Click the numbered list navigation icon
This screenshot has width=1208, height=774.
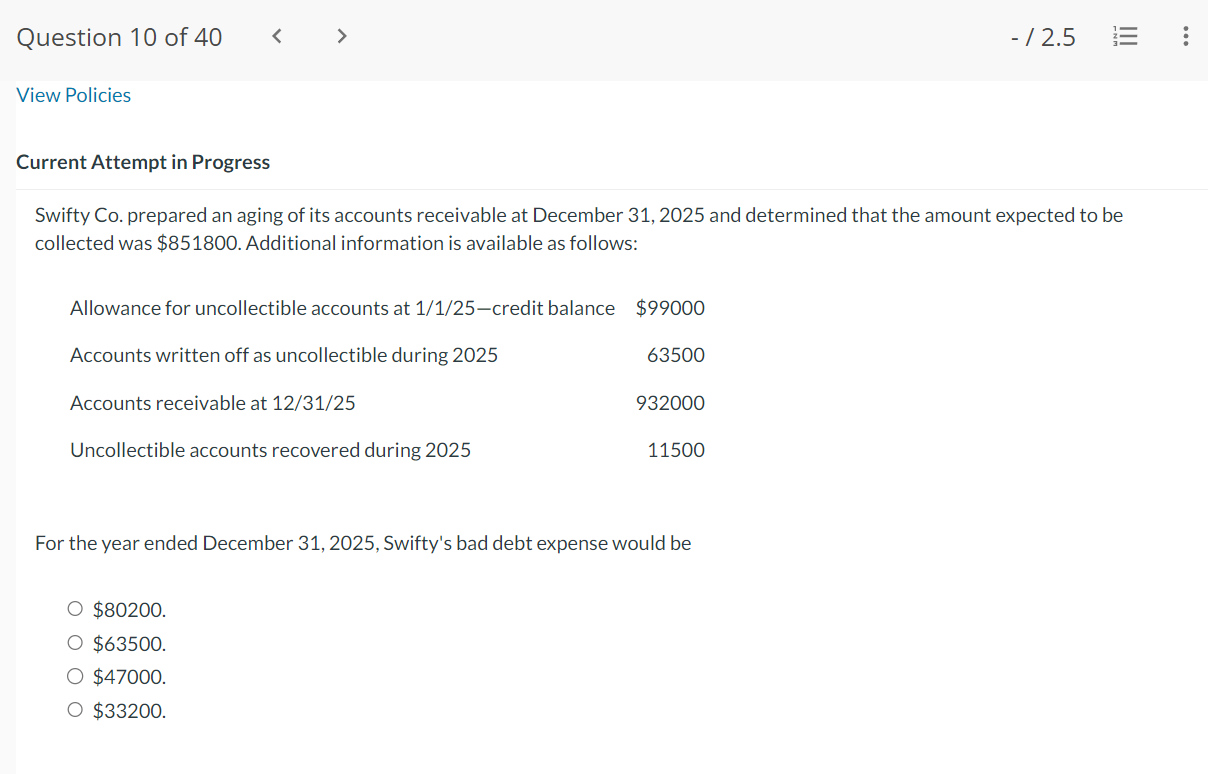tap(1126, 36)
